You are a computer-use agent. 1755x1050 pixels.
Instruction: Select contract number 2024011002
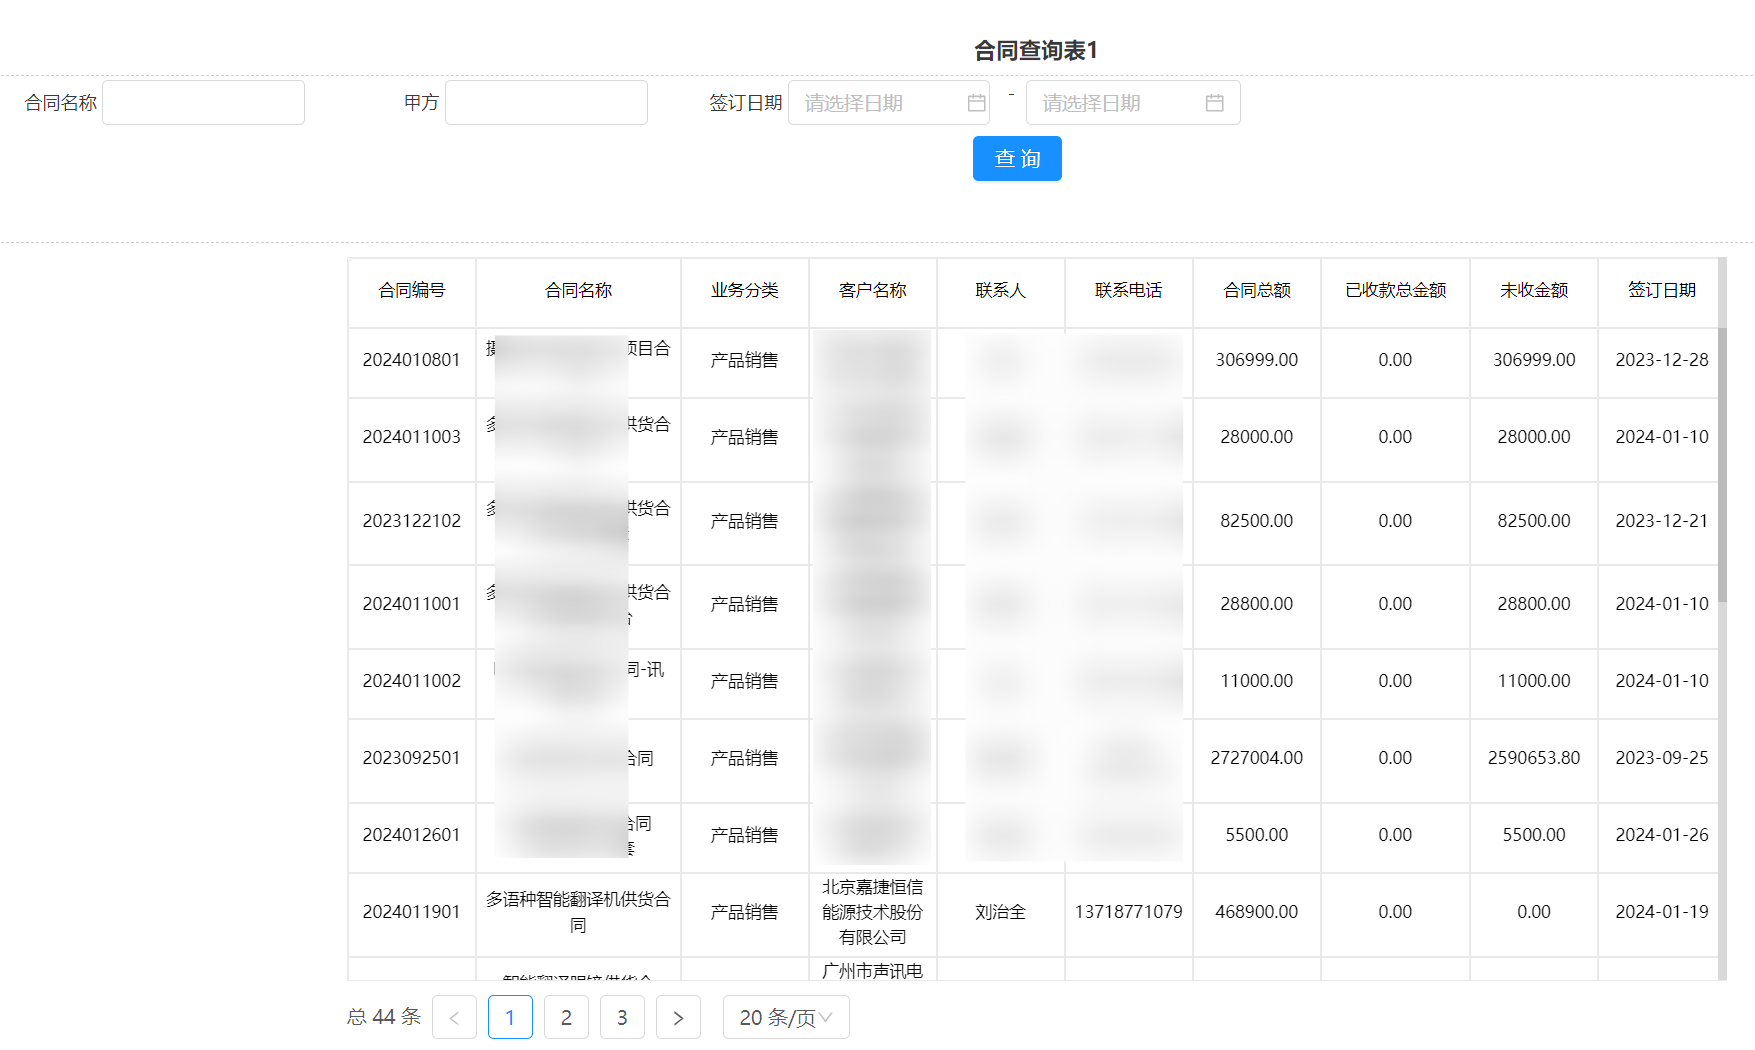click(412, 681)
